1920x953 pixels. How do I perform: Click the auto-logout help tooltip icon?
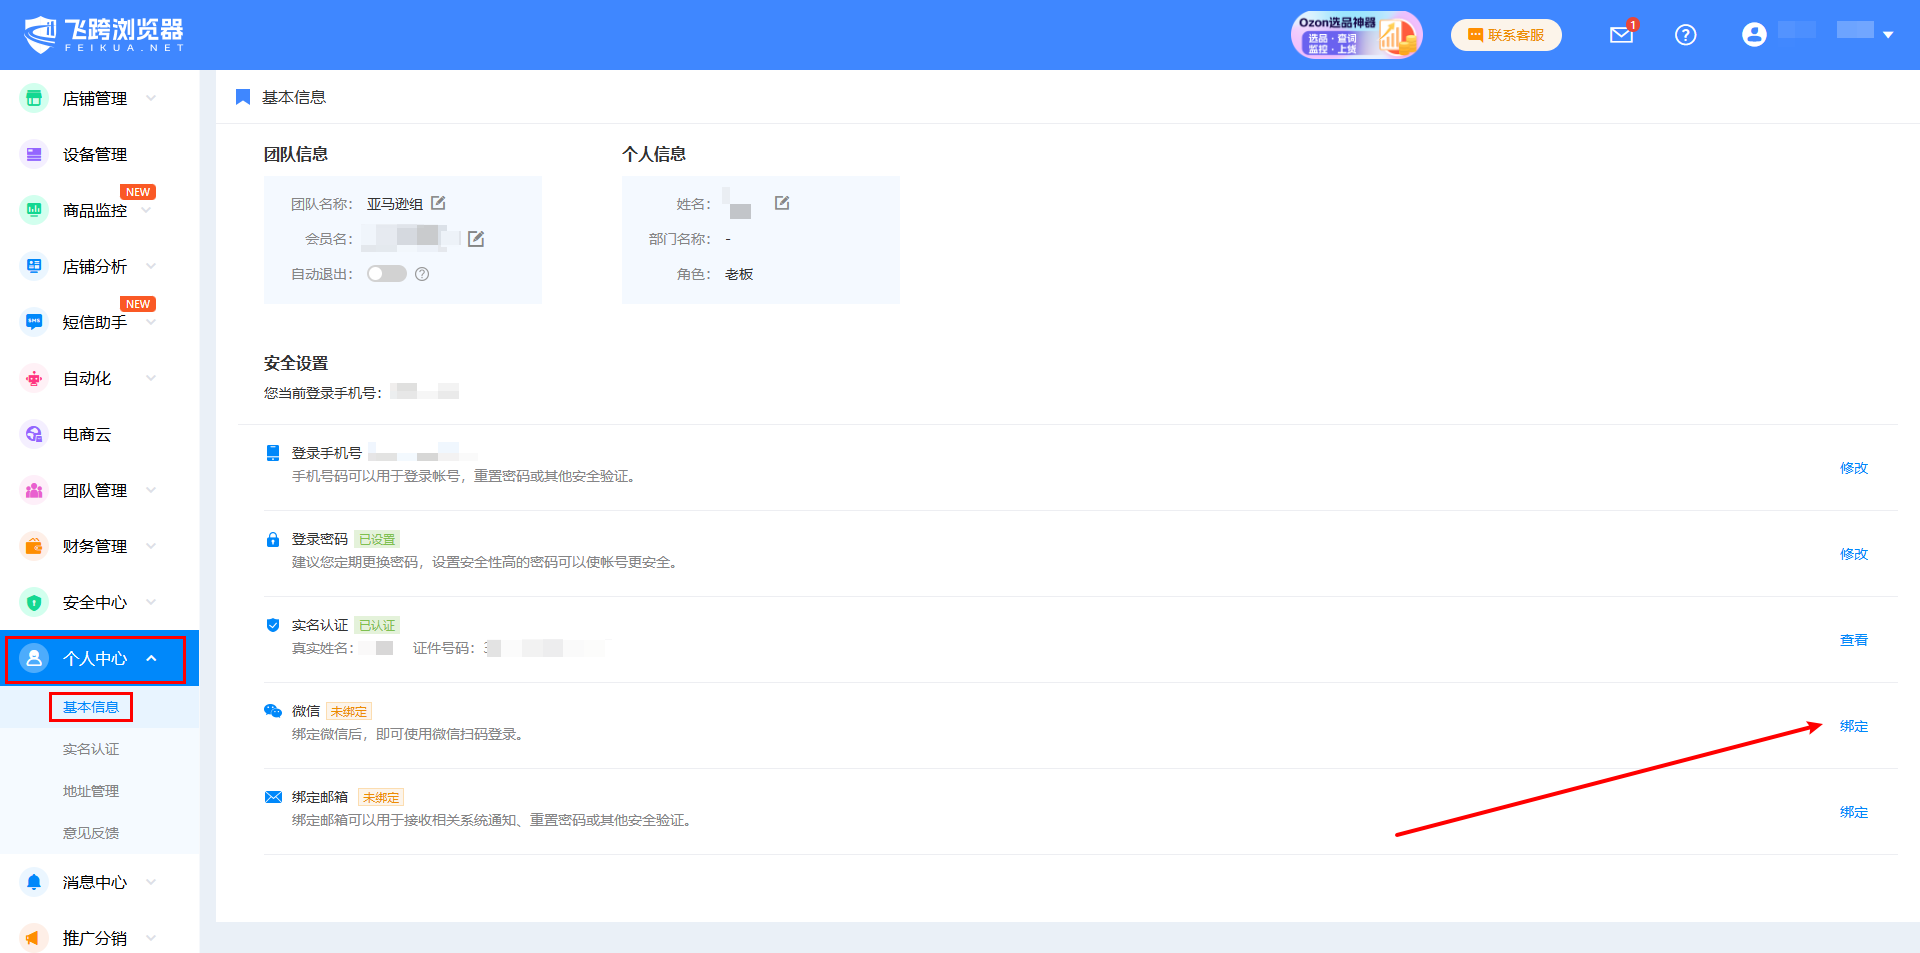422,274
